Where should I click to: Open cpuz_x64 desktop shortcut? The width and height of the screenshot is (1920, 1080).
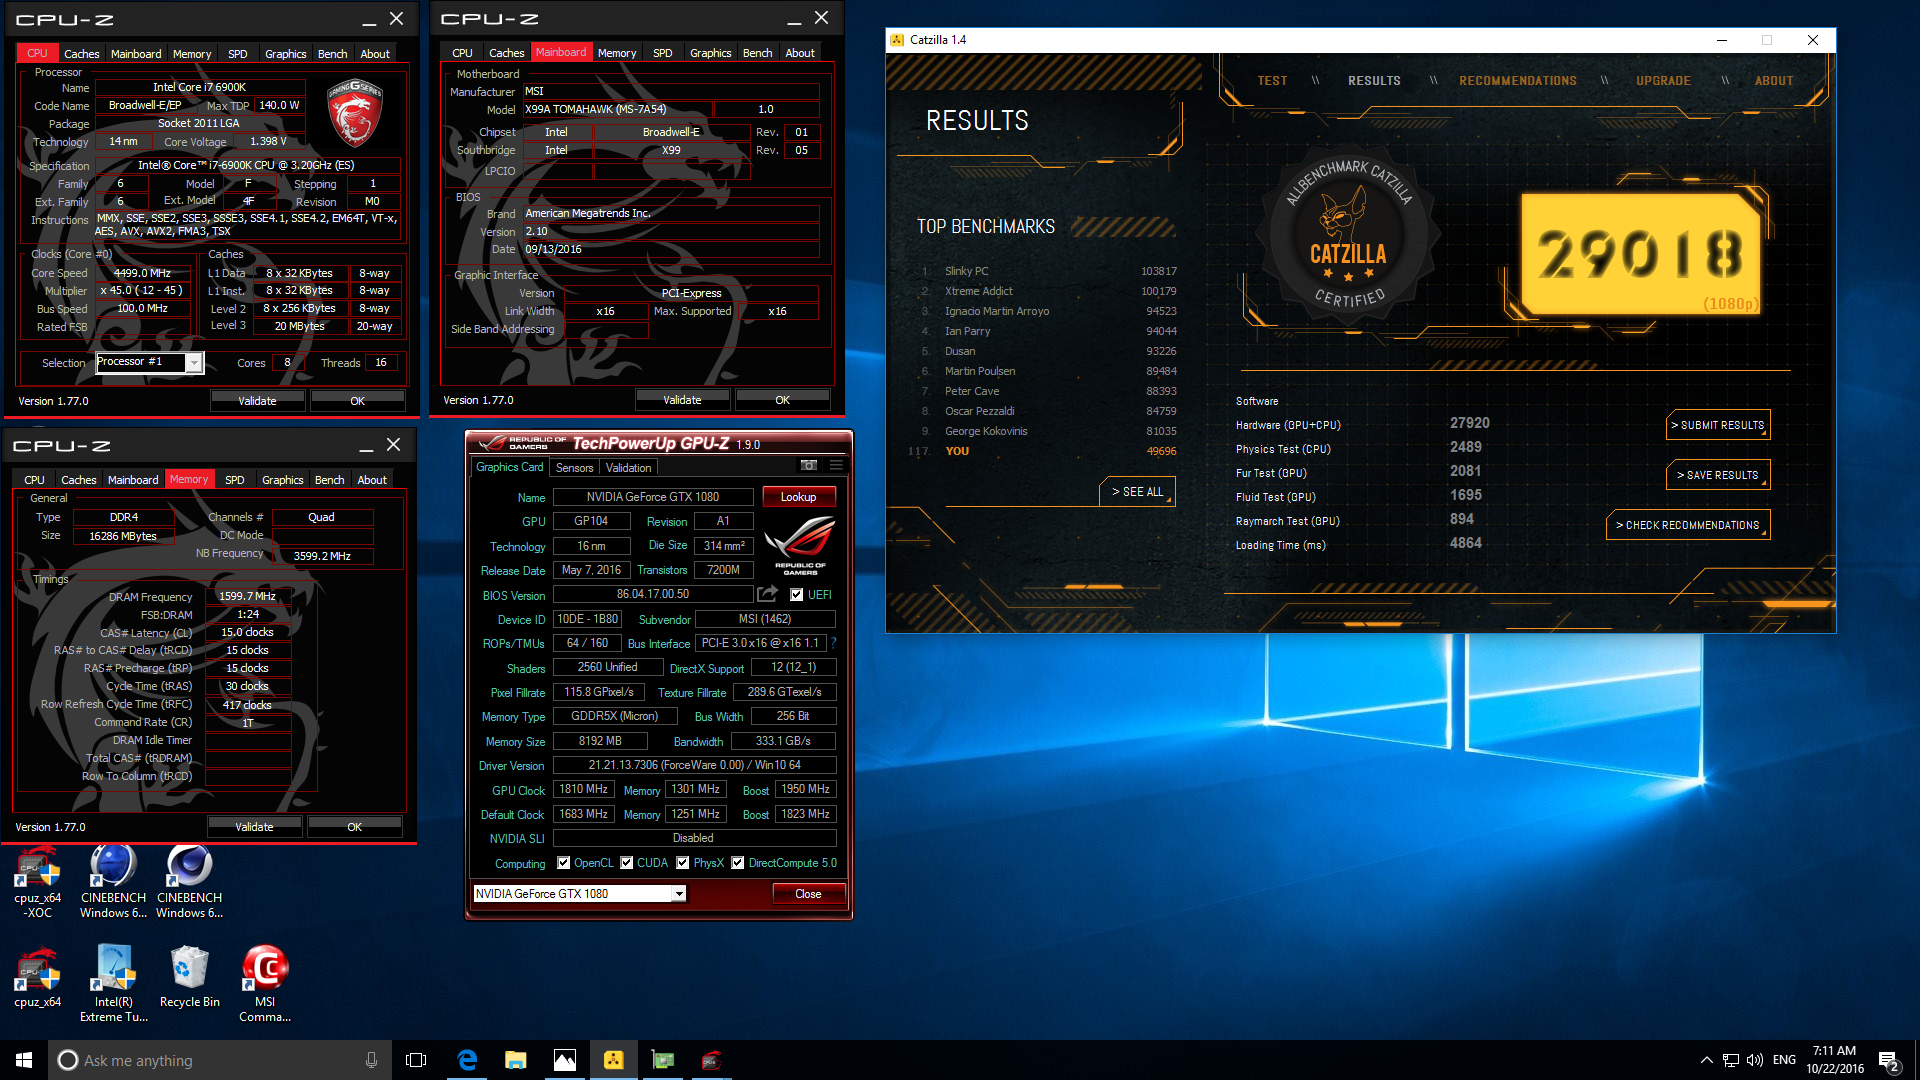(x=38, y=977)
